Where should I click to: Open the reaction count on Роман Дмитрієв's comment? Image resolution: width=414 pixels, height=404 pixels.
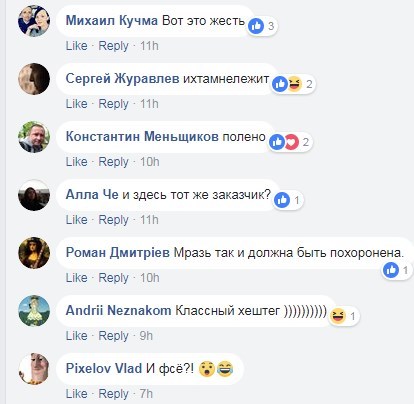pyautogui.click(x=405, y=270)
